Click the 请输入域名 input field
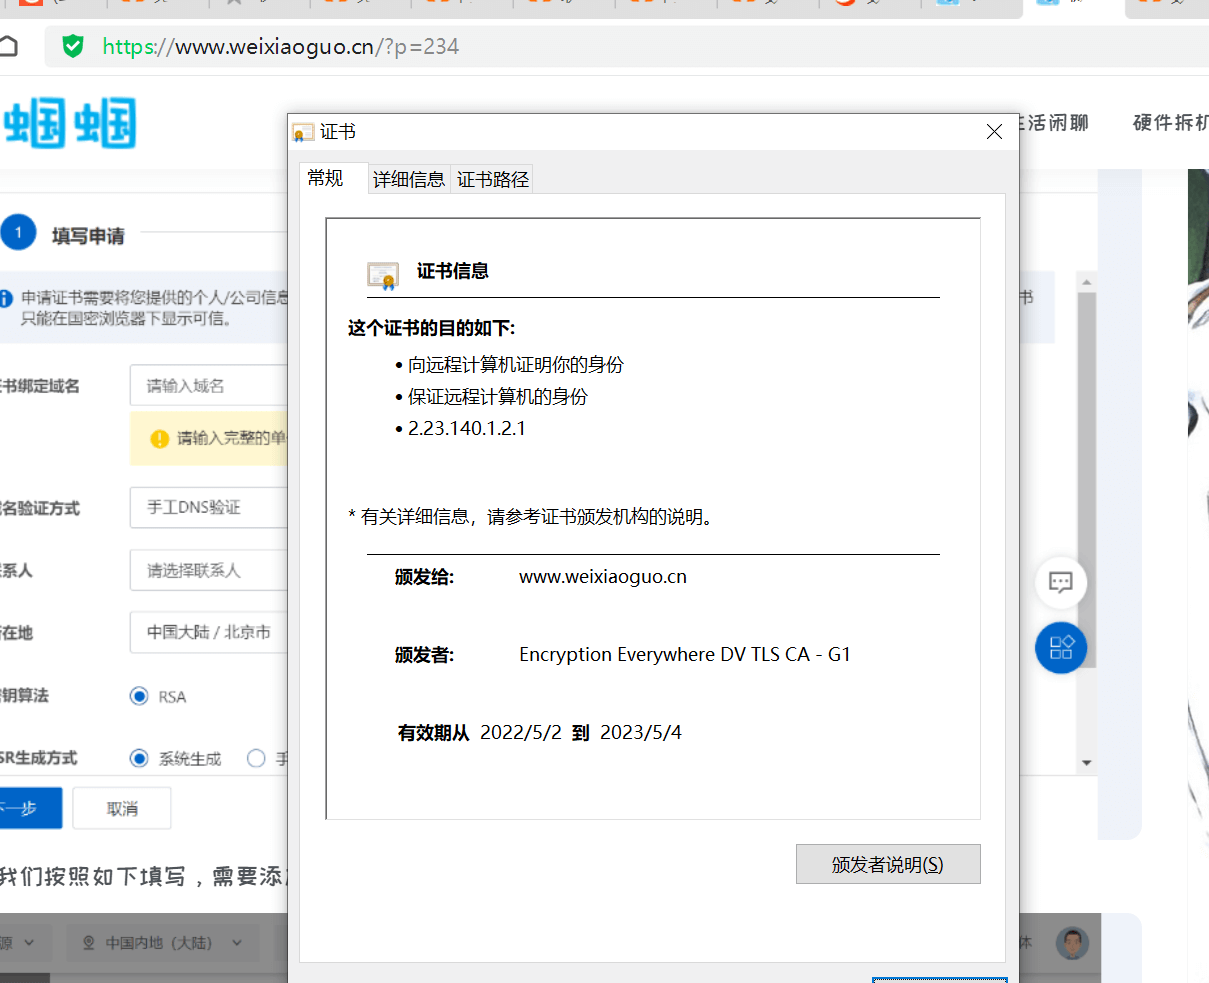1209x983 pixels. click(x=208, y=385)
